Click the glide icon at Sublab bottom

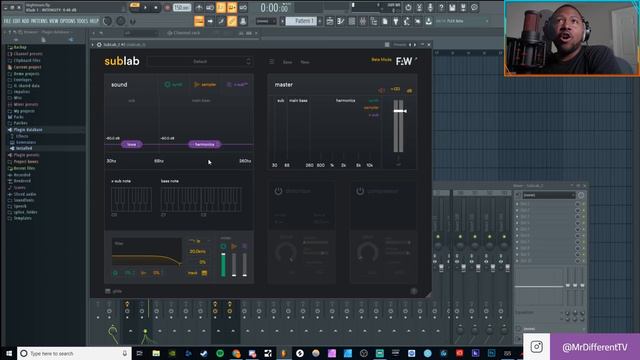pos(108,291)
